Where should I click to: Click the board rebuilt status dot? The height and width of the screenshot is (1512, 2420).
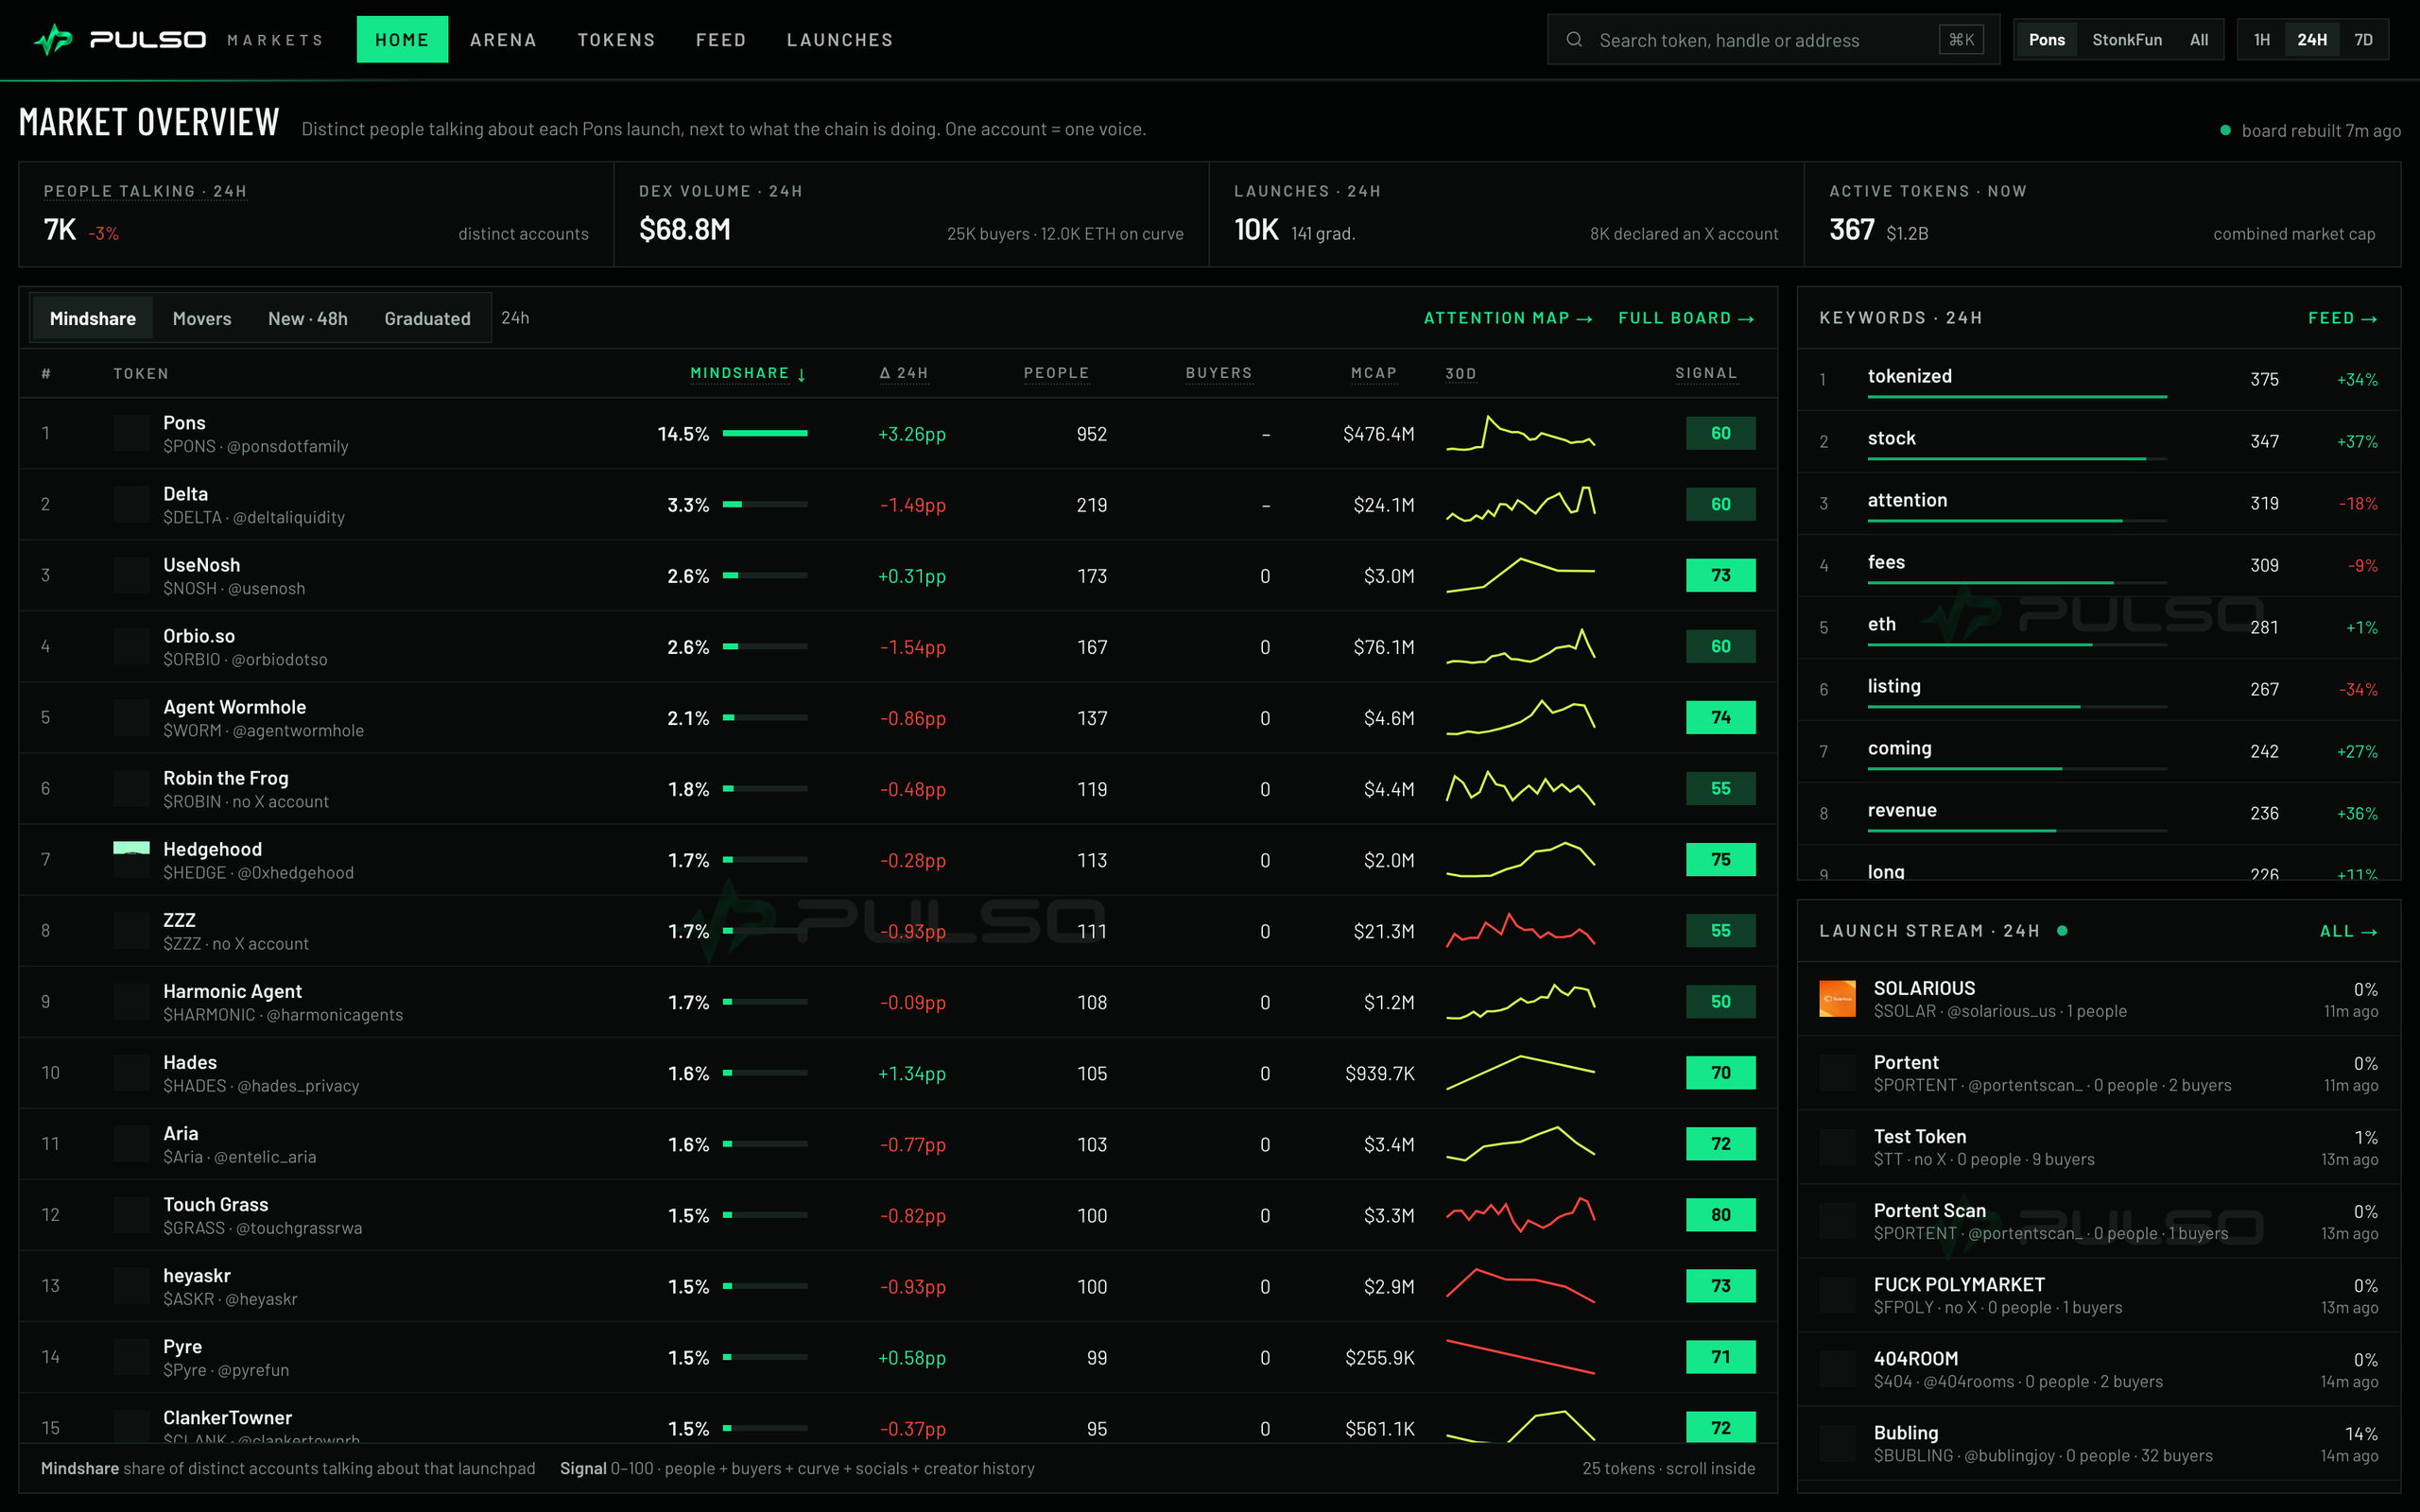[2225, 131]
